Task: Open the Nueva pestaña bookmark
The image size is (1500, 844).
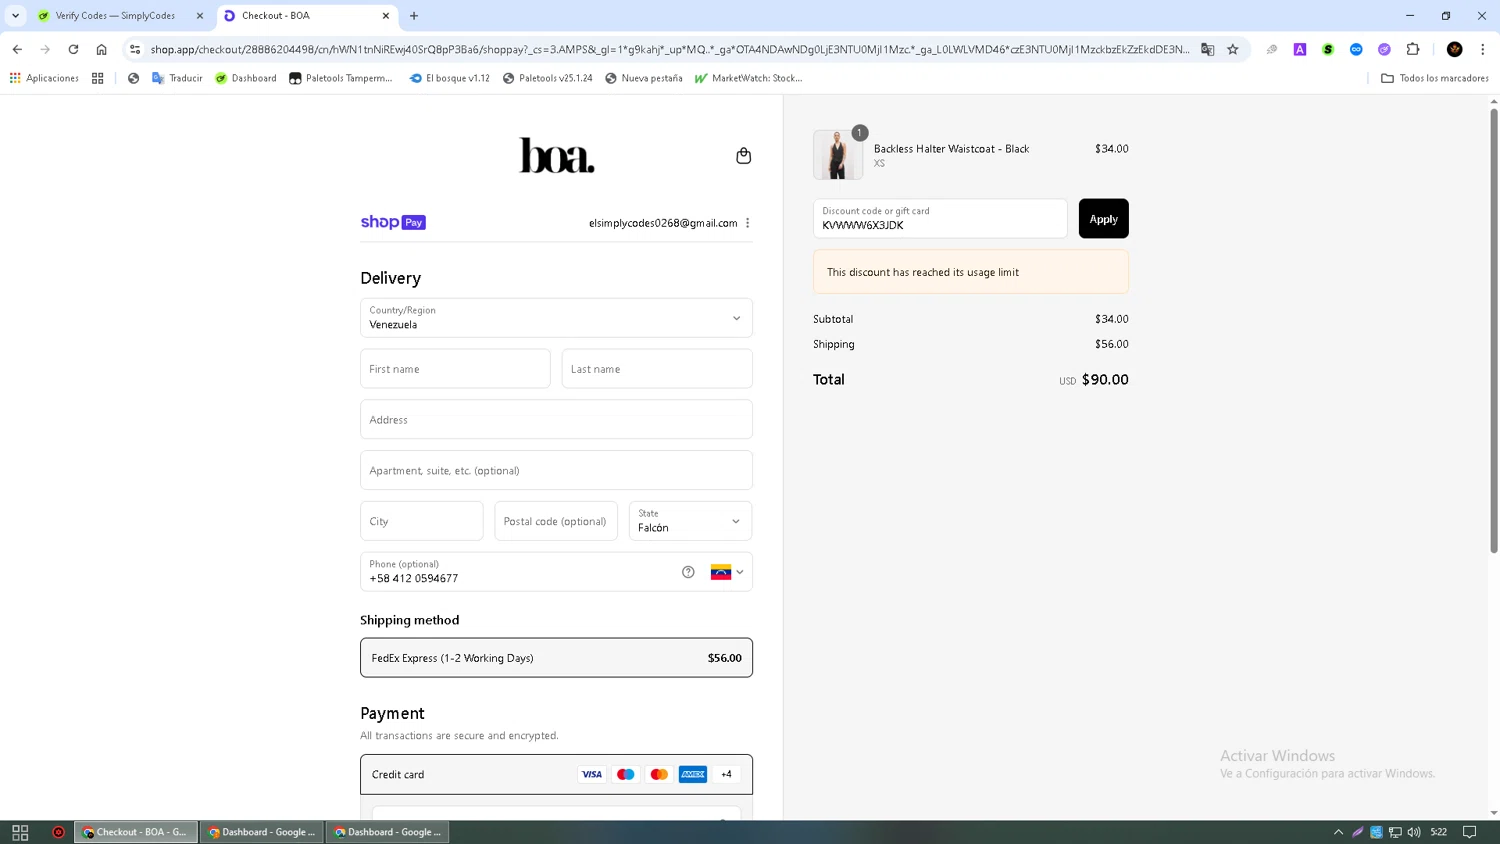Action: coord(644,78)
